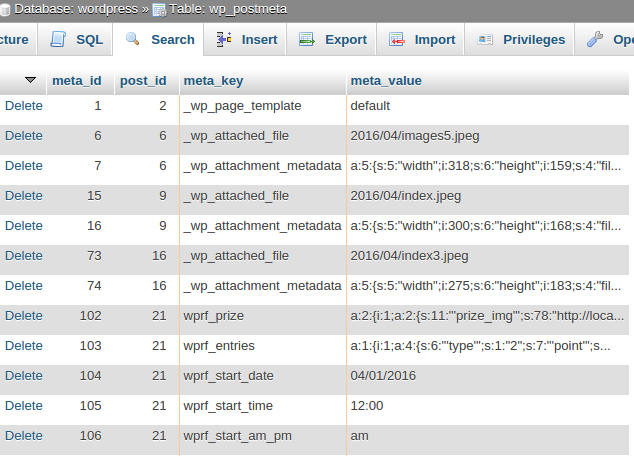Go to the Import tab

coord(421,39)
